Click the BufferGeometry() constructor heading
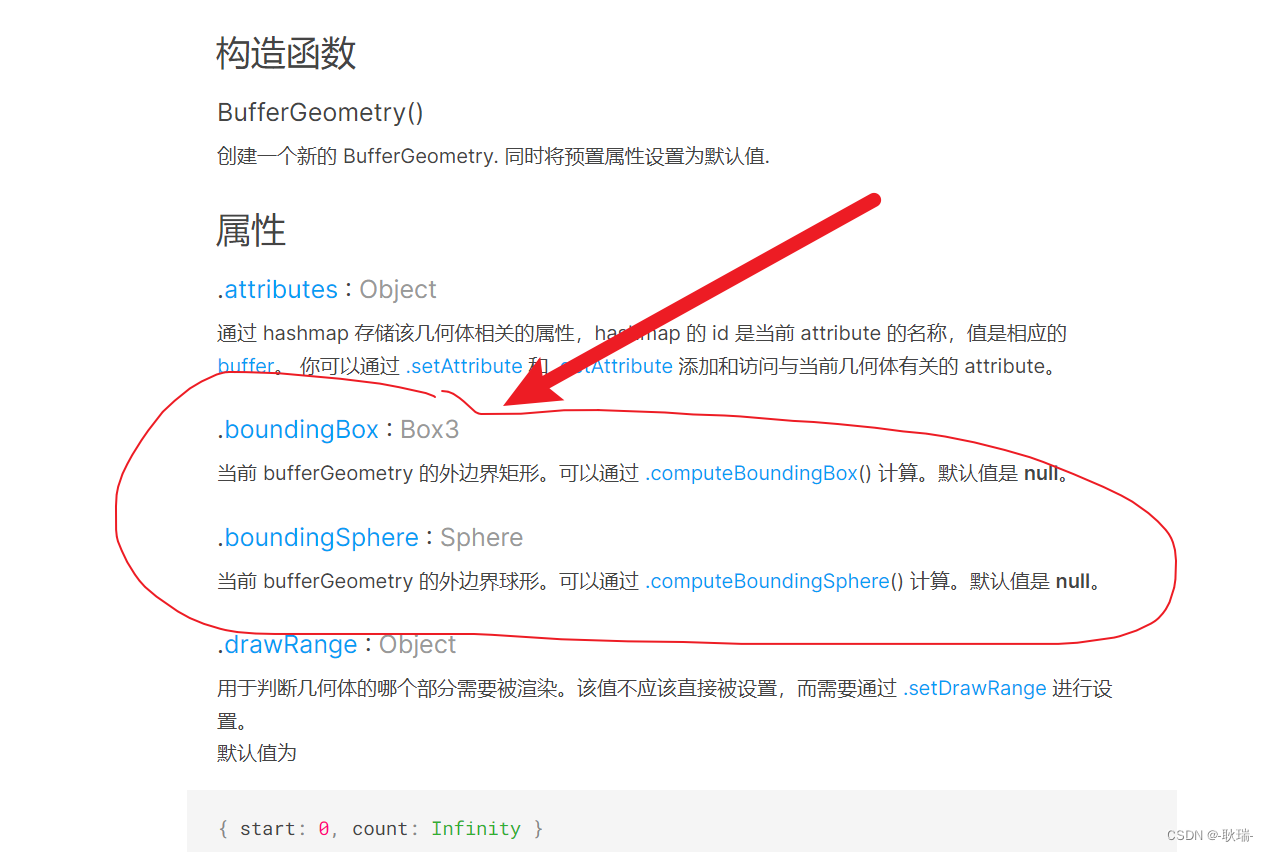 (x=320, y=112)
